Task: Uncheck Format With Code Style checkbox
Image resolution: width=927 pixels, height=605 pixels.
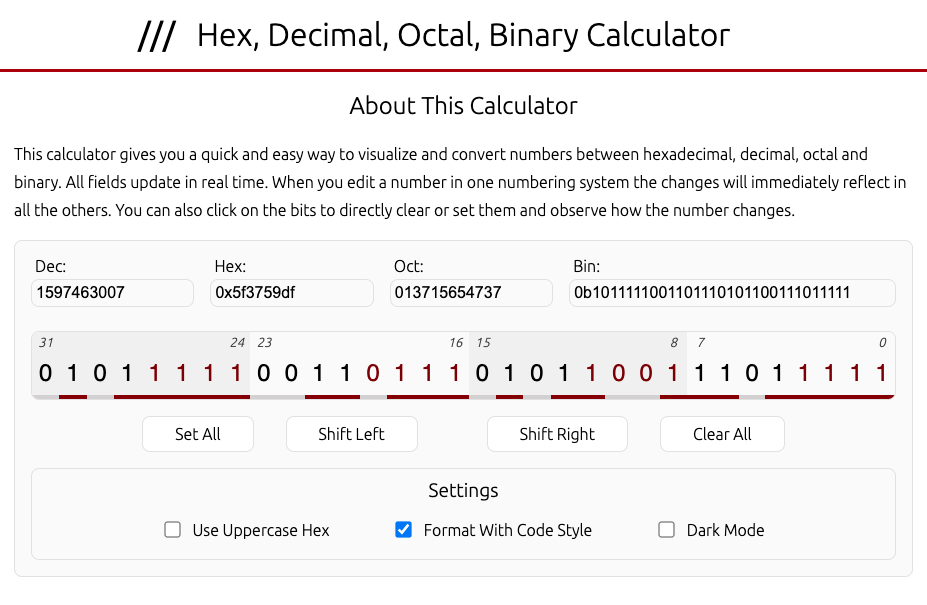Action: point(404,530)
